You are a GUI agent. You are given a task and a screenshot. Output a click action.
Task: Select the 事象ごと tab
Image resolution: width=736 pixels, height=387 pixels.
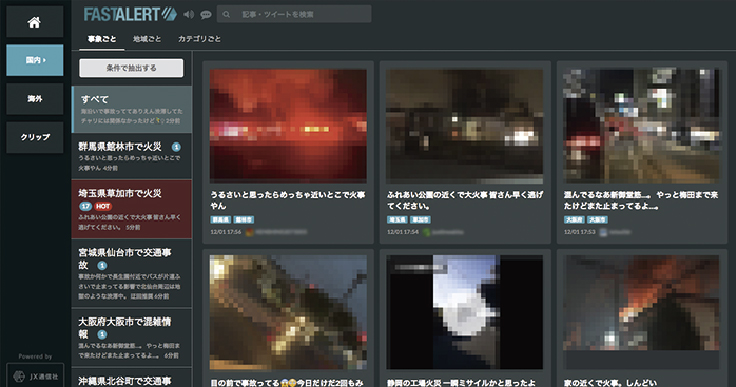[102, 39]
